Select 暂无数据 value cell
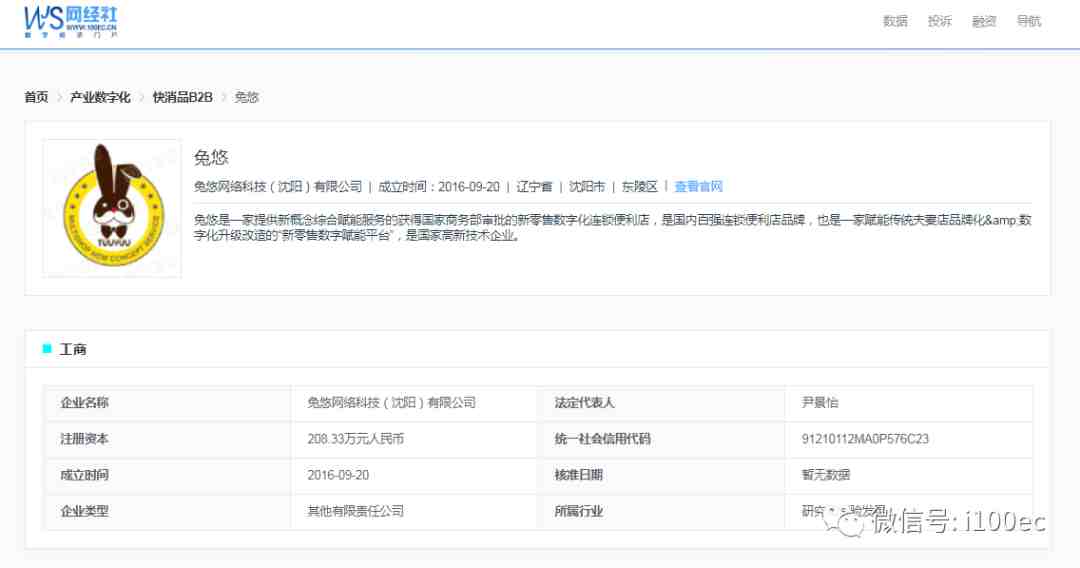 click(x=908, y=475)
